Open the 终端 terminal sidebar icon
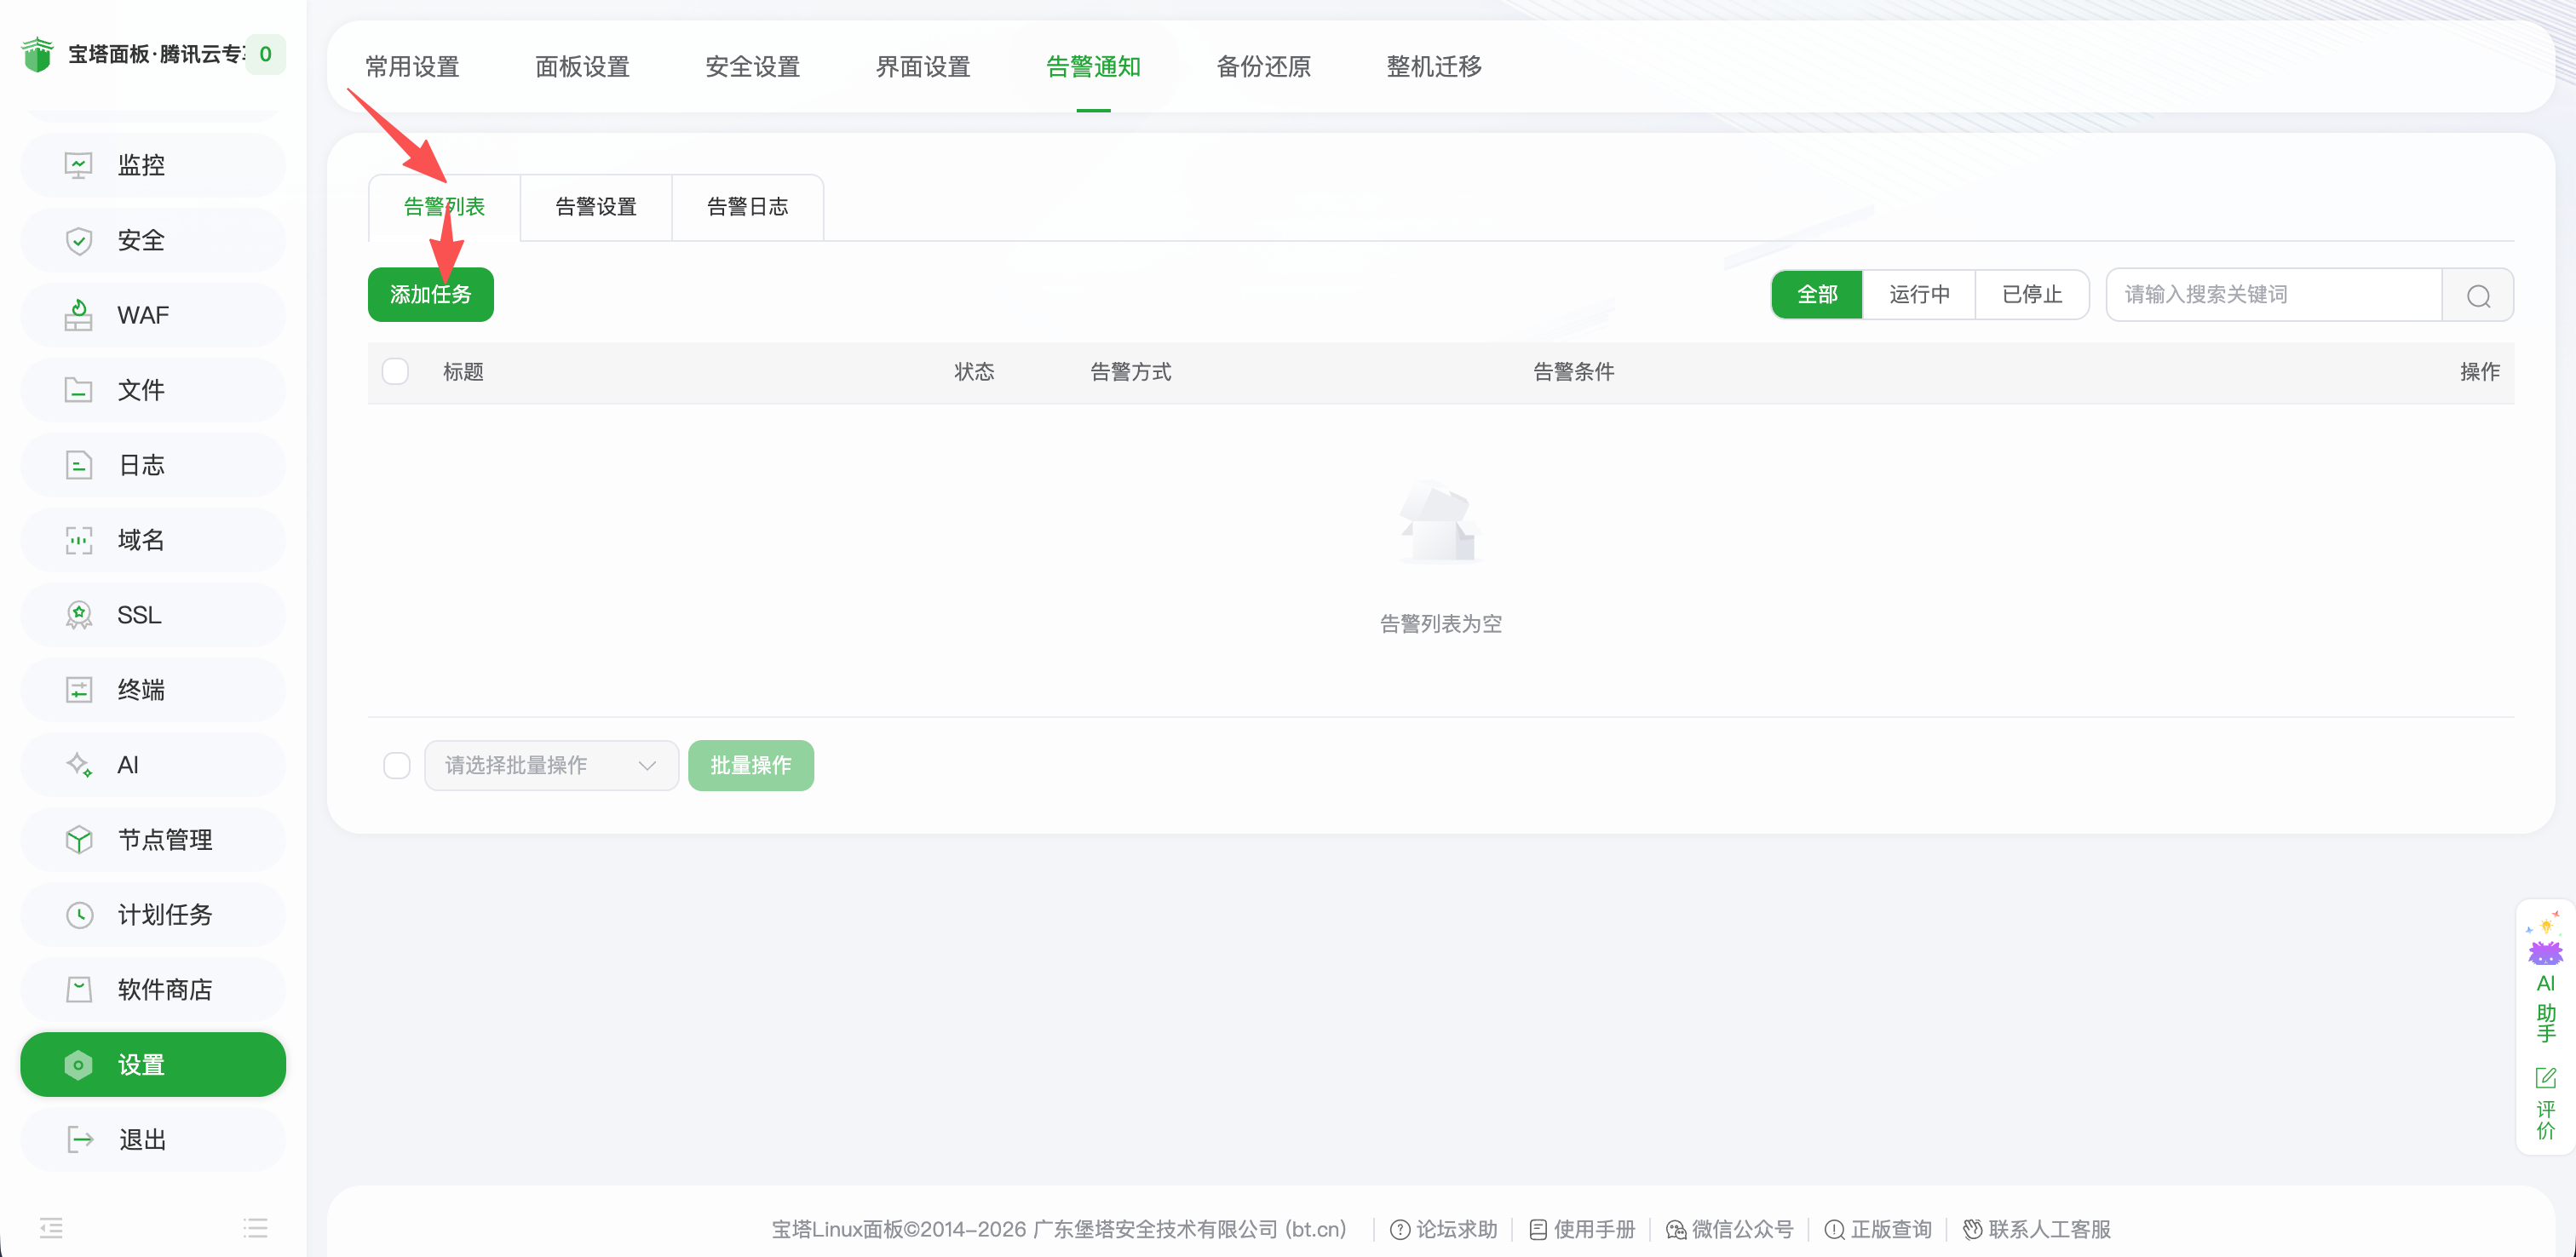Image resolution: width=2576 pixels, height=1257 pixels. click(x=78, y=690)
